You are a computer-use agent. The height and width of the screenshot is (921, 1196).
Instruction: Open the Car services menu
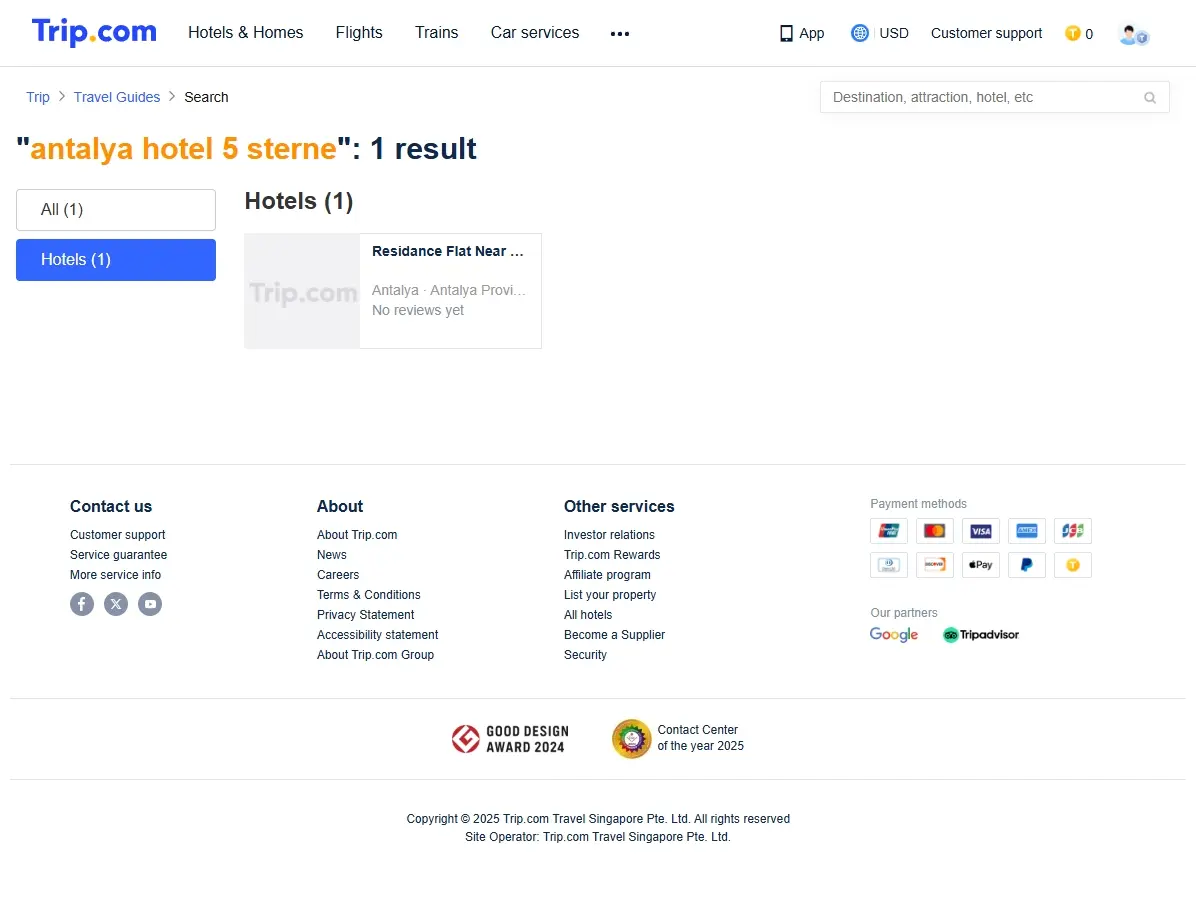click(x=535, y=33)
